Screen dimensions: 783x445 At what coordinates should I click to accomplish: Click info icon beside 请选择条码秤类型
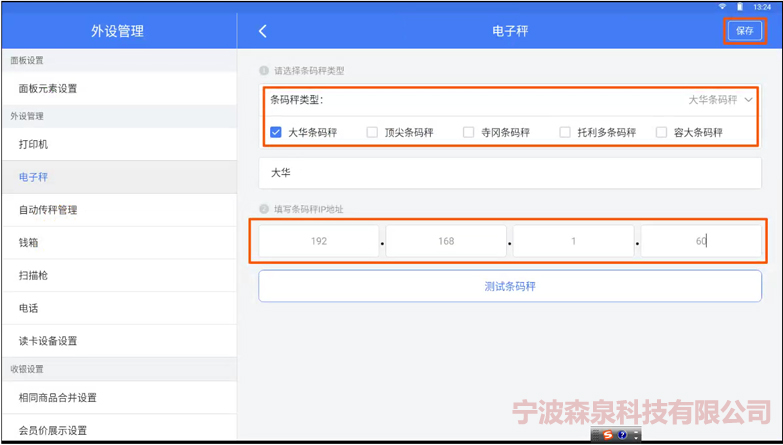[x=264, y=71]
